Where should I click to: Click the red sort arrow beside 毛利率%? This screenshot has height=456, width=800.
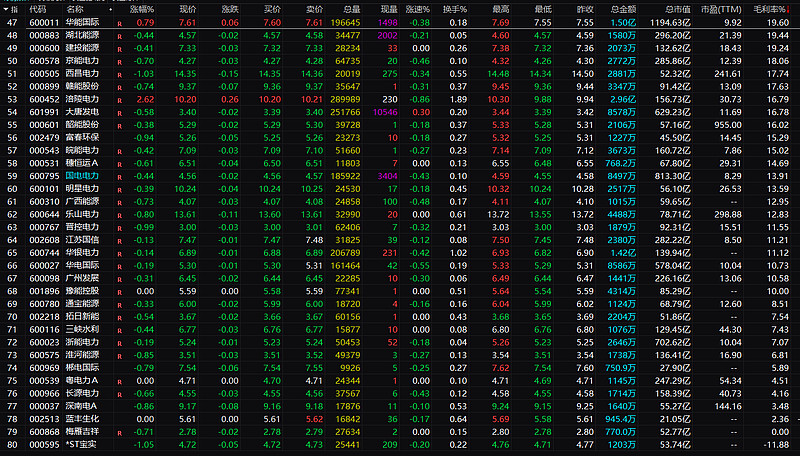(788, 9)
